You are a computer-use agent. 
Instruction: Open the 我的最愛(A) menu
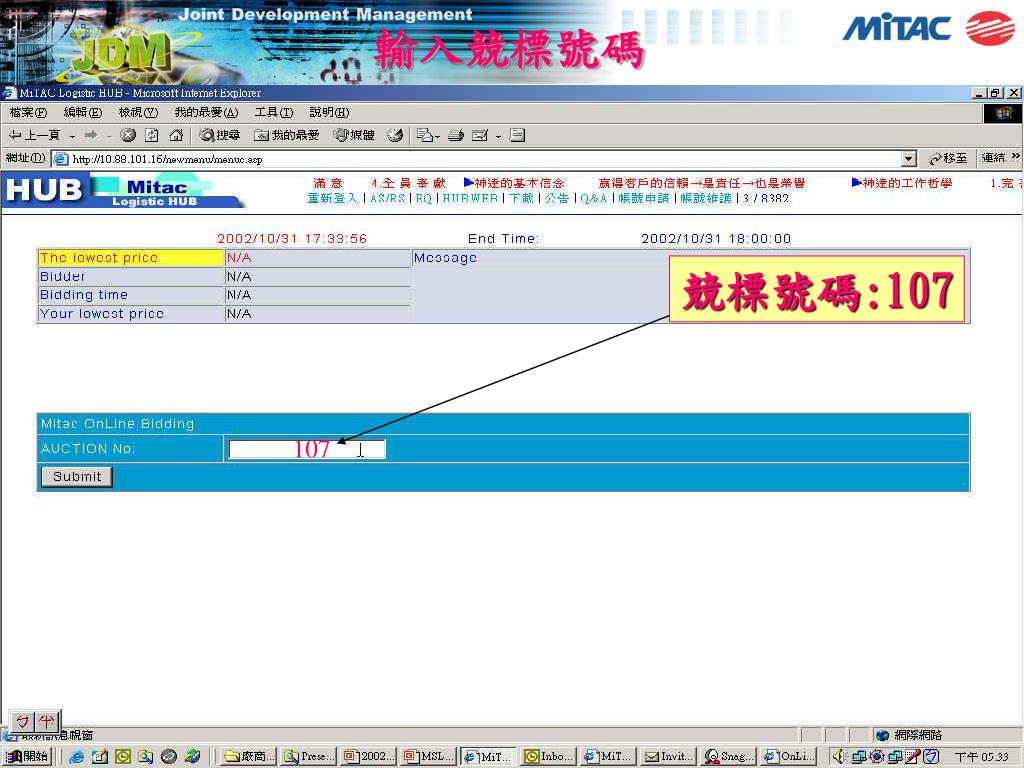[x=206, y=112]
